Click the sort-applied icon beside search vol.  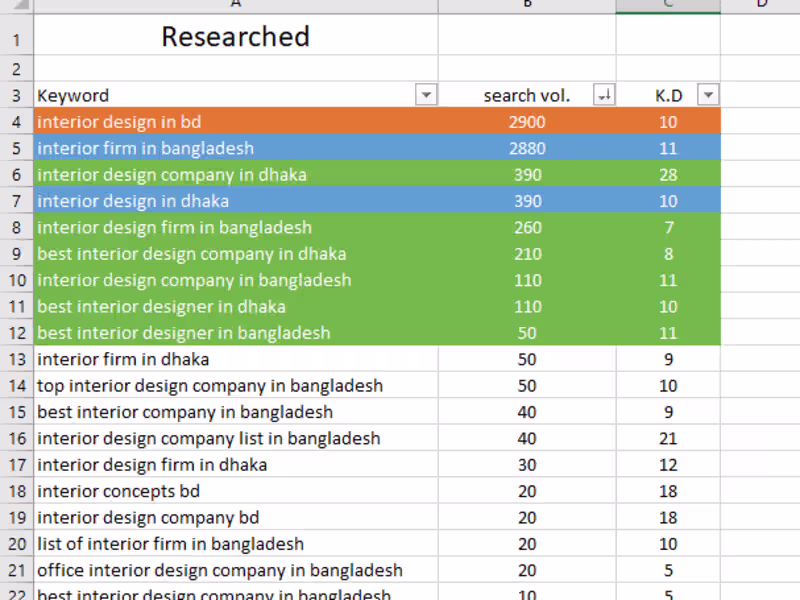click(604, 94)
